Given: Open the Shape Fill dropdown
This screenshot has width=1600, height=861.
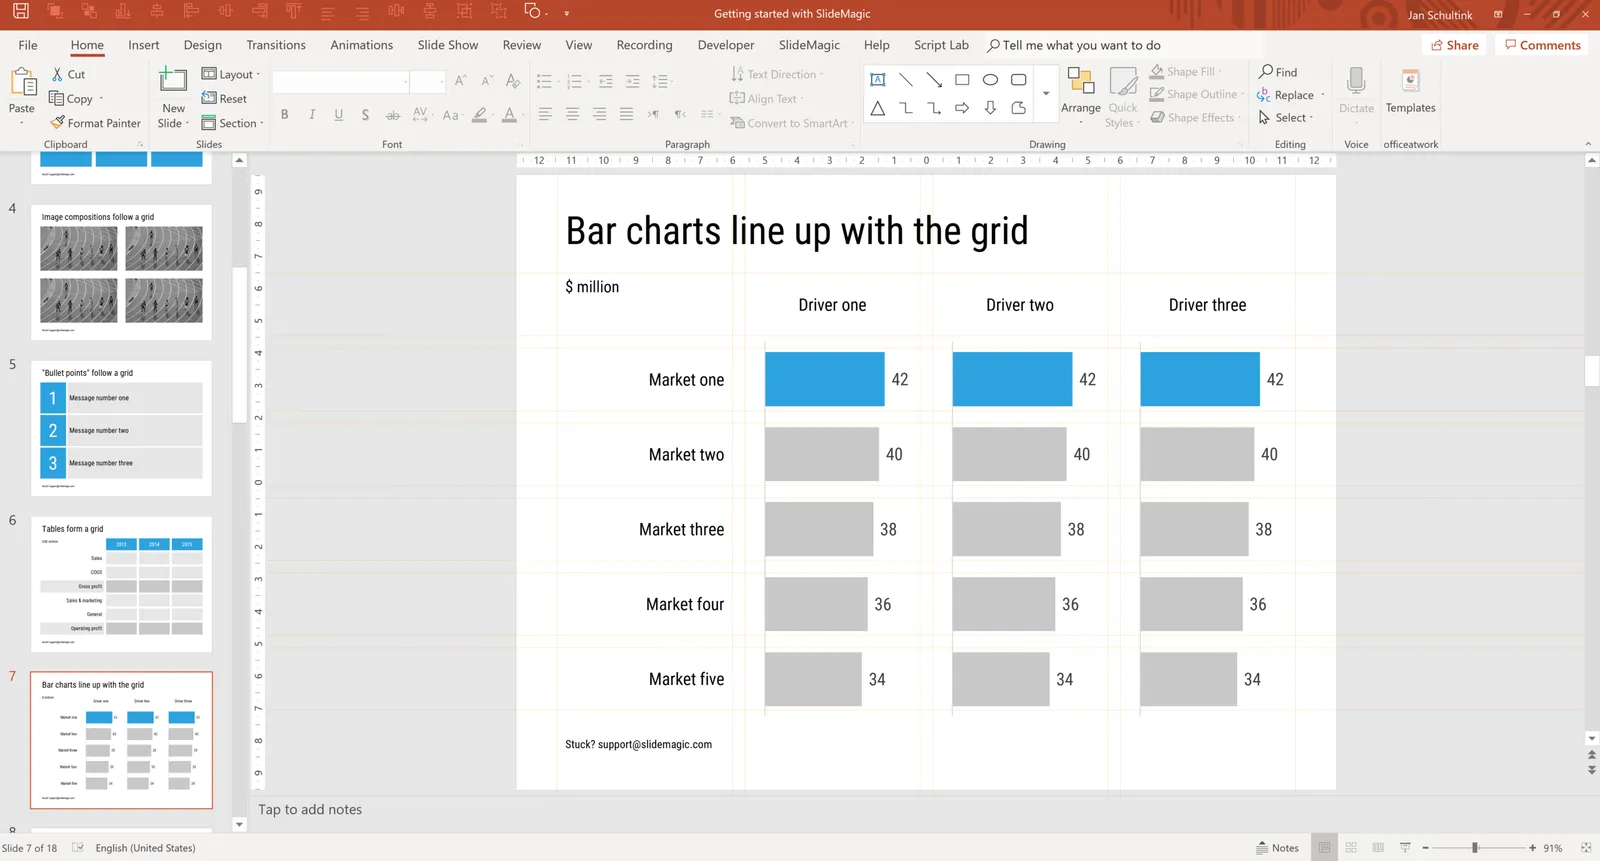Looking at the screenshot, I should [x=1186, y=72].
